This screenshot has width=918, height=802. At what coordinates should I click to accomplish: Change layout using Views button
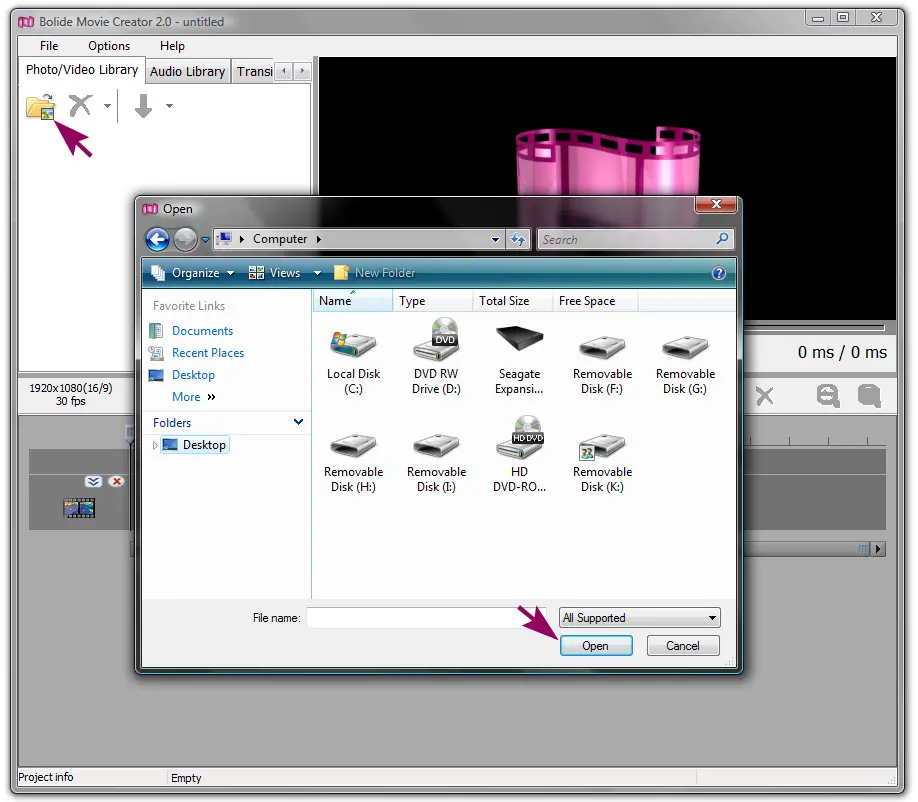pyautogui.click(x=275, y=273)
